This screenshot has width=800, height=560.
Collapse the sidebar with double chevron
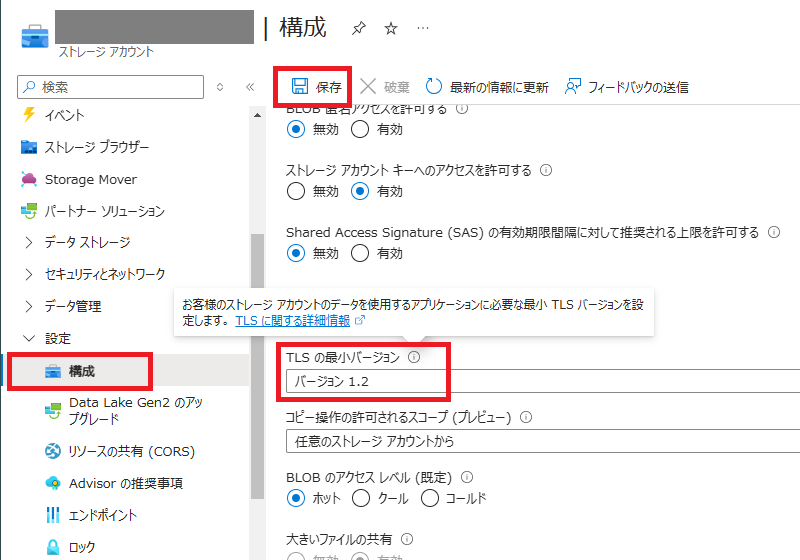tap(250, 87)
